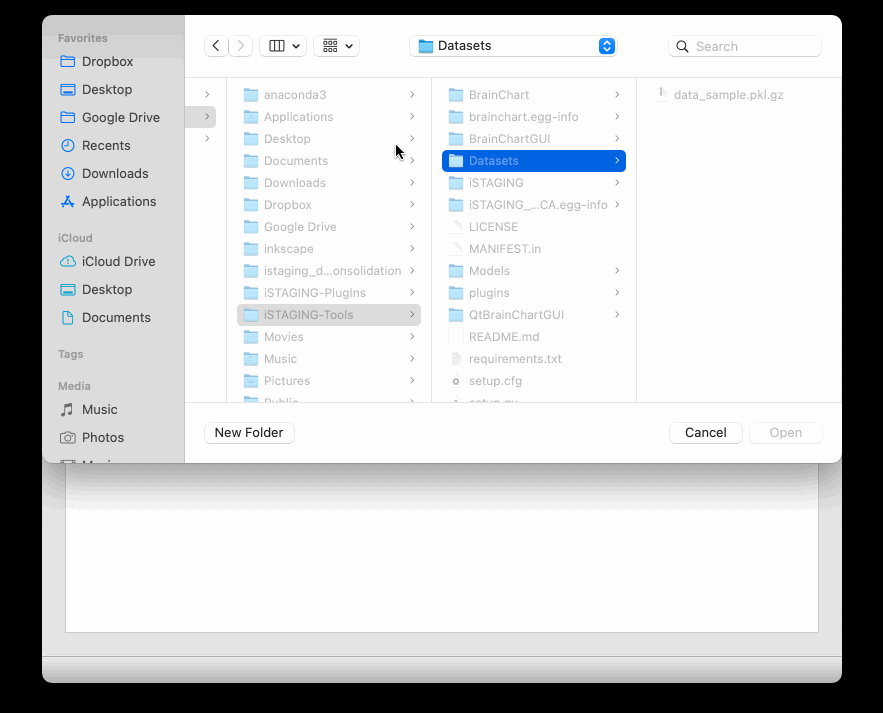This screenshot has height=713, width=883.
Task: Expand the BrainChart folder chevron
Action: (617, 95)
